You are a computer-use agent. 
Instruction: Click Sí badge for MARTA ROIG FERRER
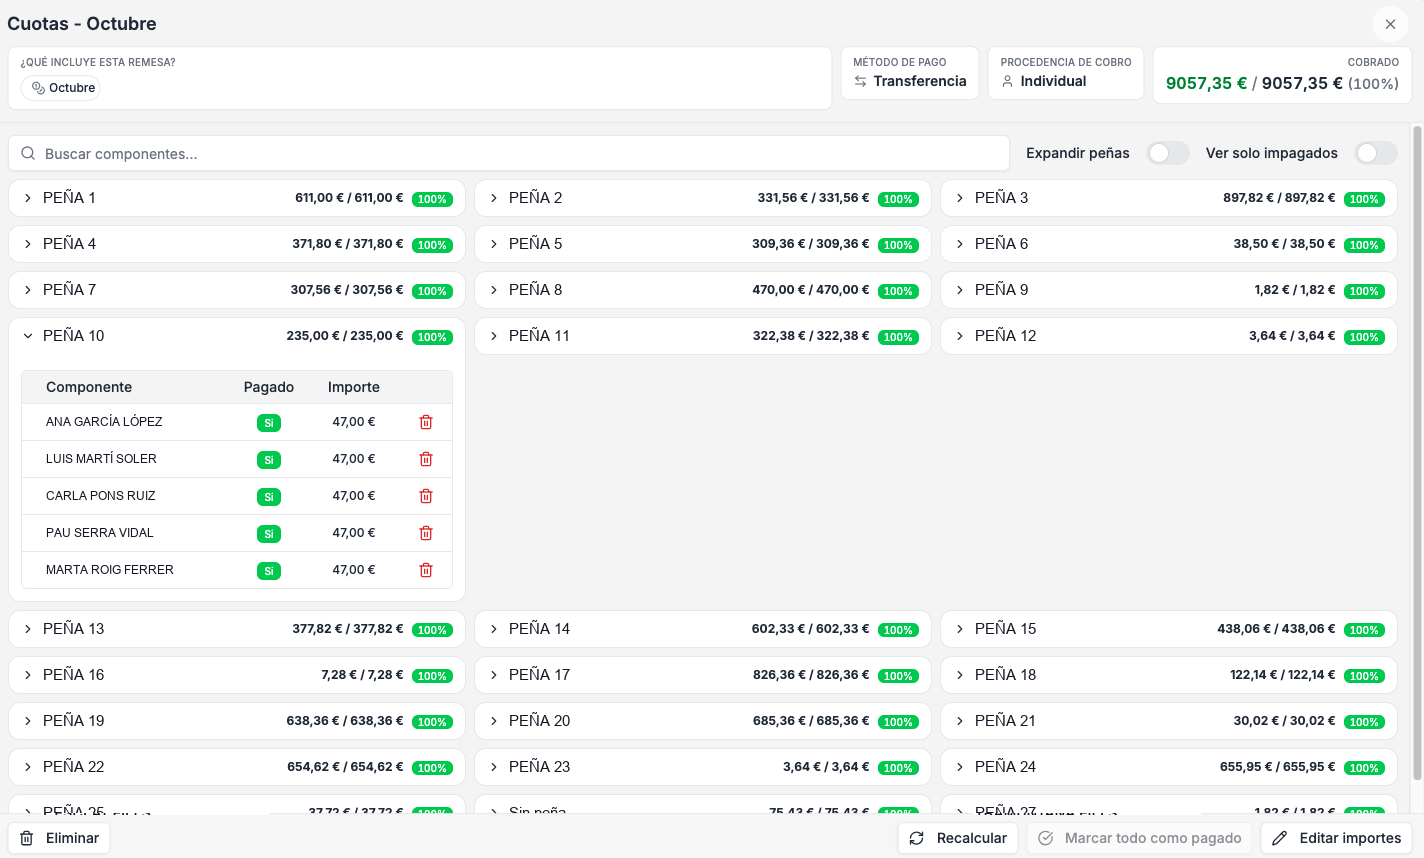pos(269,571)
